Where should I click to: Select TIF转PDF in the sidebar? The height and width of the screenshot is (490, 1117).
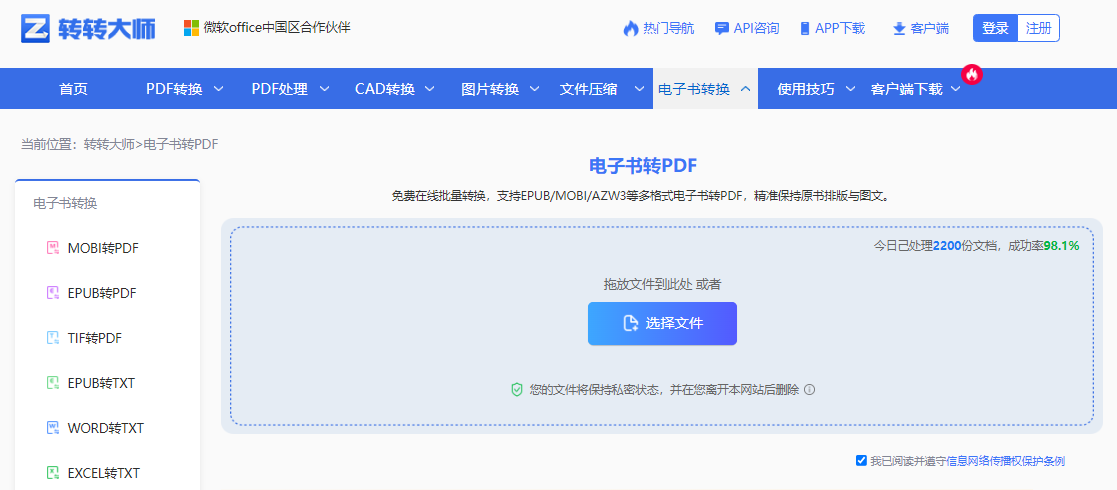(x=95, y=338)
